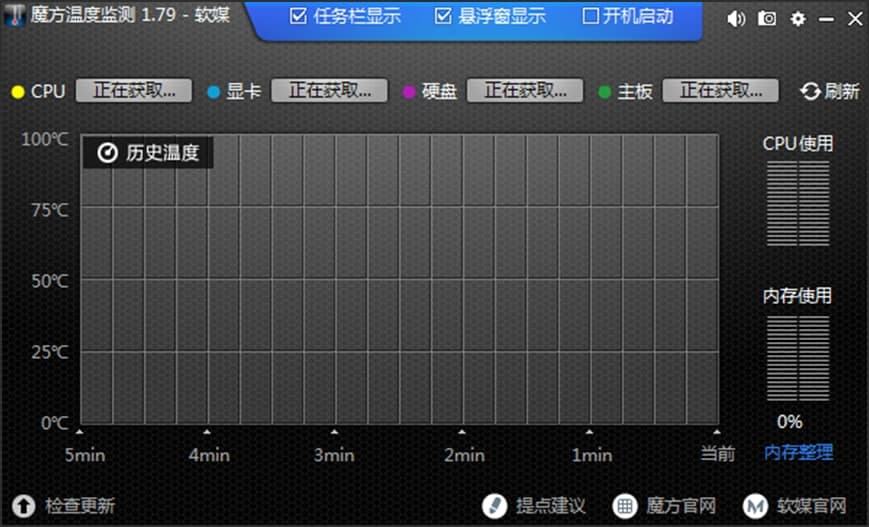This screenshot has width=869, height=527.
Task: Open the 检查更新 link text
Action: (80, 505)
